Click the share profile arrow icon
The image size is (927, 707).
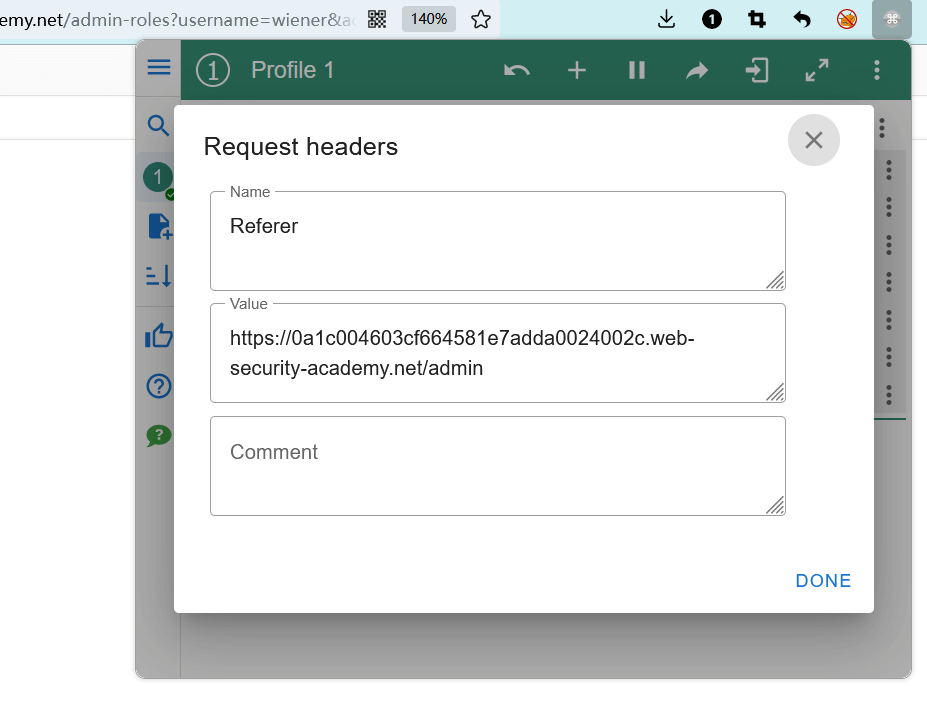[697, 70]
